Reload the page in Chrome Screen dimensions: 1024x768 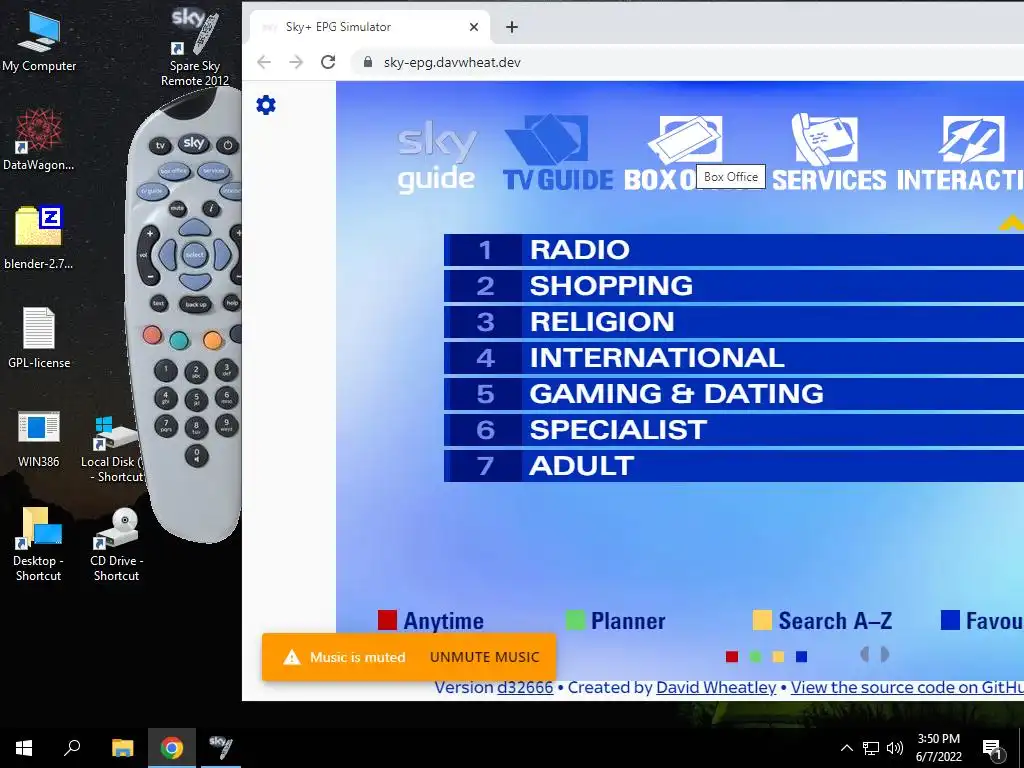coord(328,62)
